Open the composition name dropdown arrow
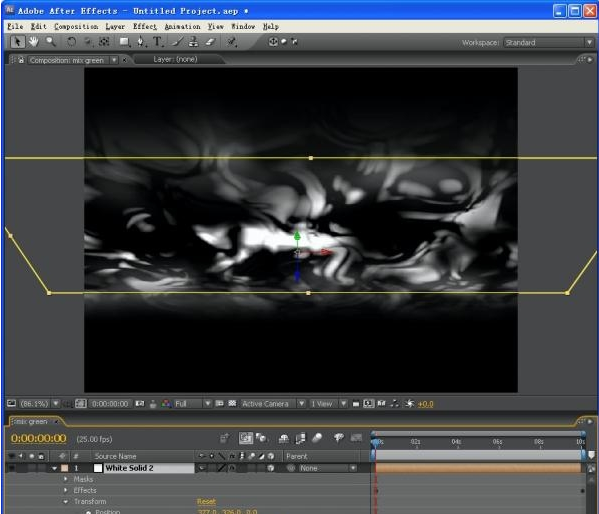This screenshot has height=514, width=599. tap(114, 60)
